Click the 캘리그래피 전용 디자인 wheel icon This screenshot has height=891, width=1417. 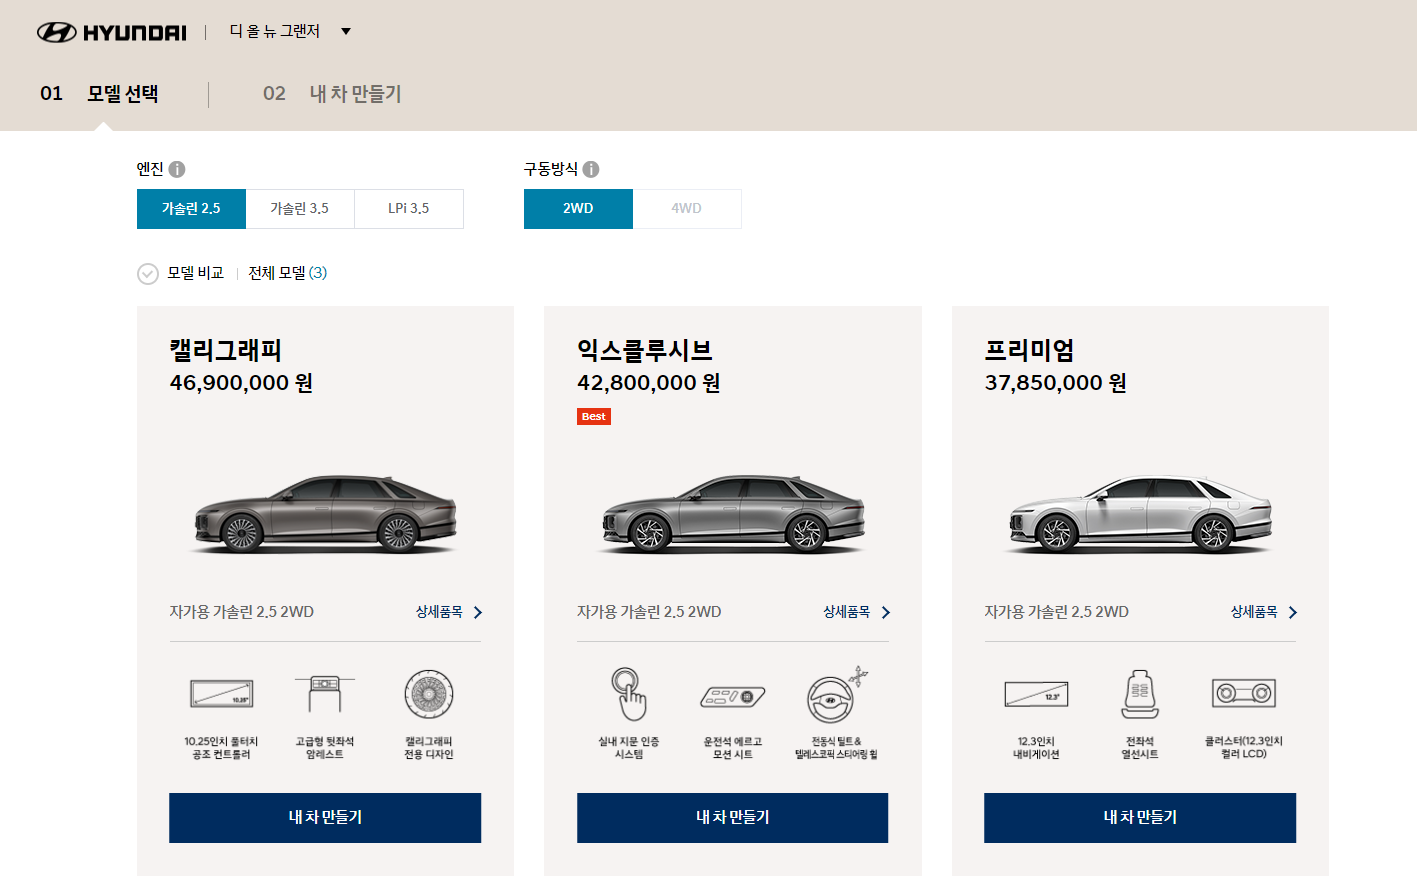click(x=429, y=694)
